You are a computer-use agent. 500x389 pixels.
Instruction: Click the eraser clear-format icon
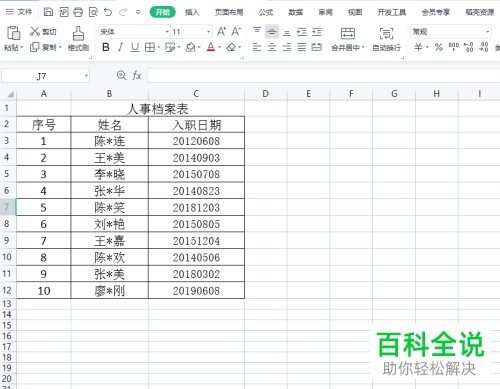pos(231,47)
